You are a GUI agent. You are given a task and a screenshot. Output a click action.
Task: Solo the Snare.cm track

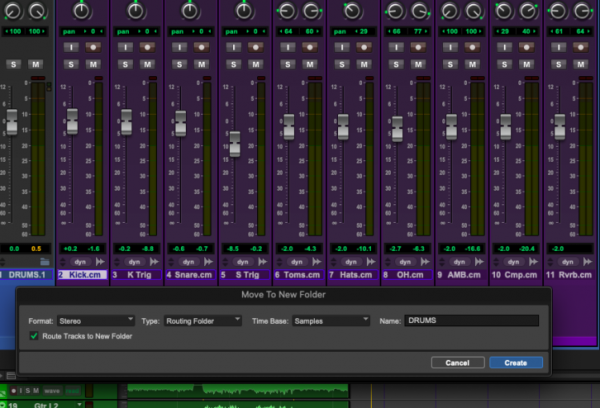[179, 64]
